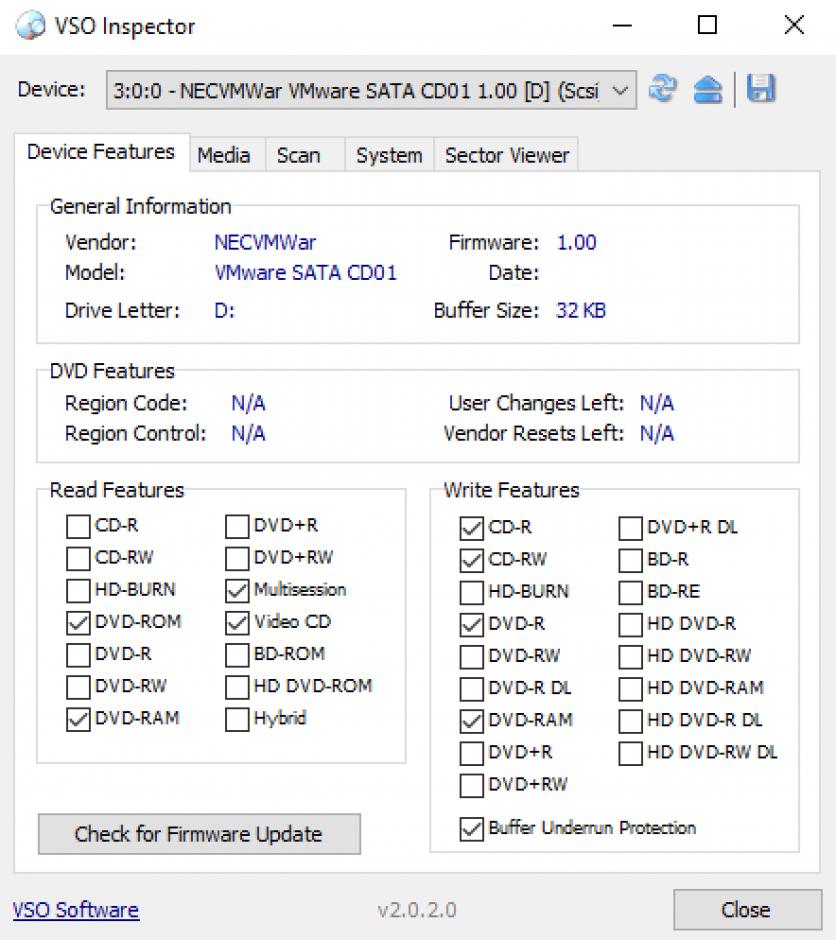
Task: Click the version number v2.0.2.0
Action: [417, 910]
